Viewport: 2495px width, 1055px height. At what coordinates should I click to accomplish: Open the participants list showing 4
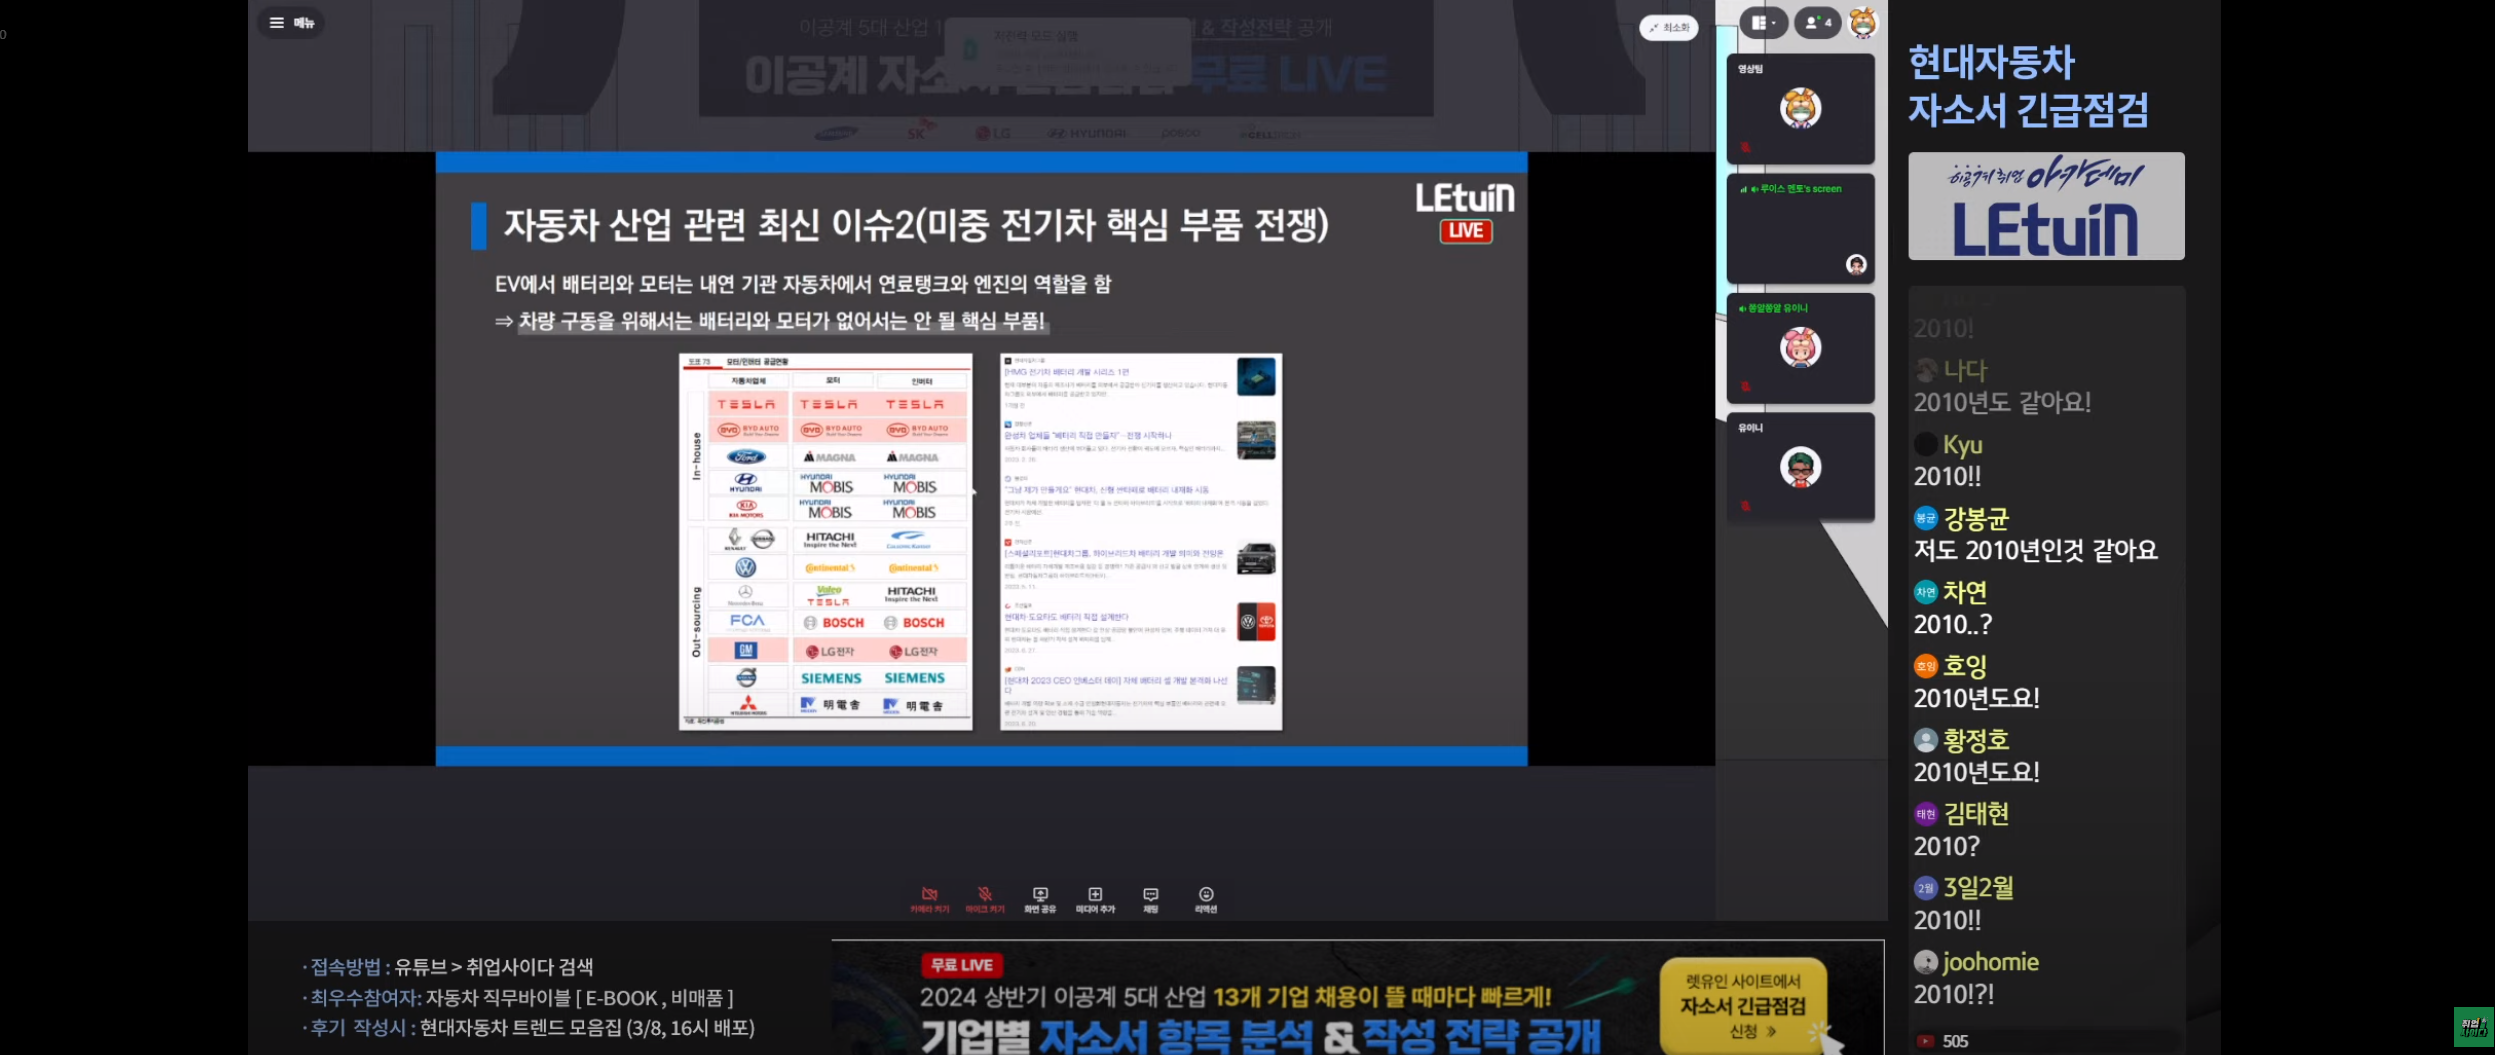coord(1817,23)
